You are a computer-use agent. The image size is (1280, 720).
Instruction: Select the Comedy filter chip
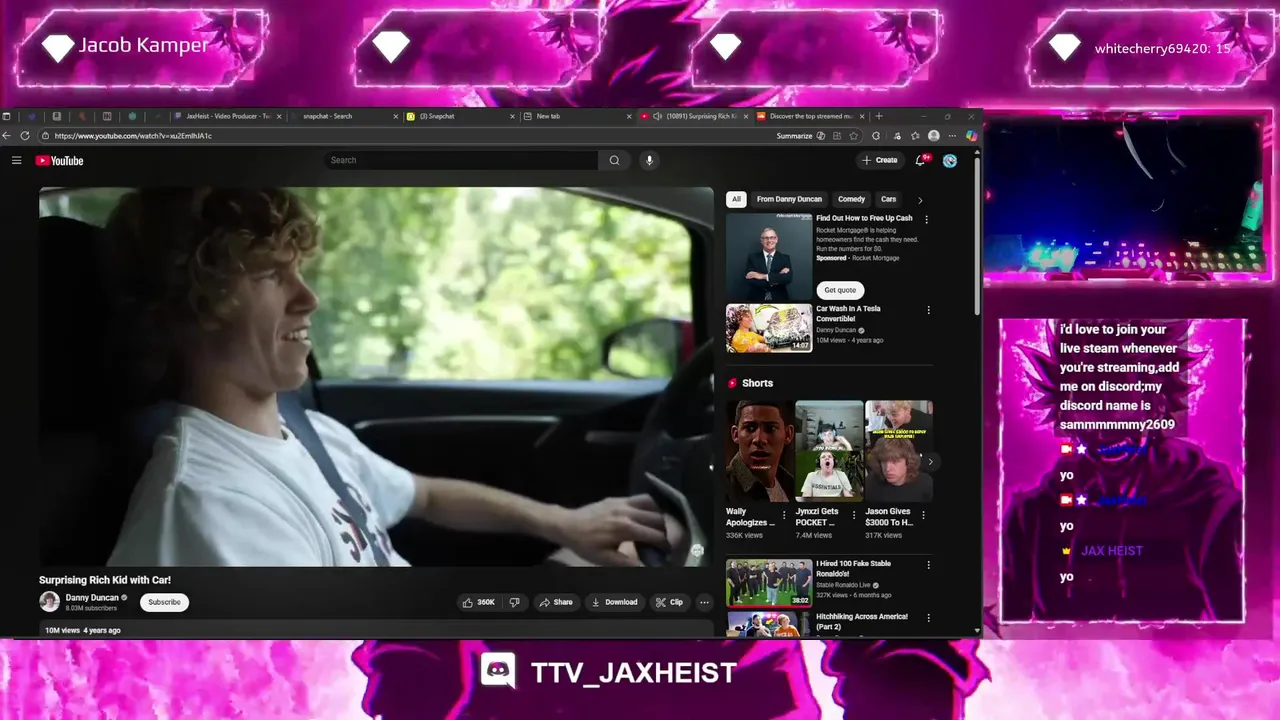click(851, 199)
